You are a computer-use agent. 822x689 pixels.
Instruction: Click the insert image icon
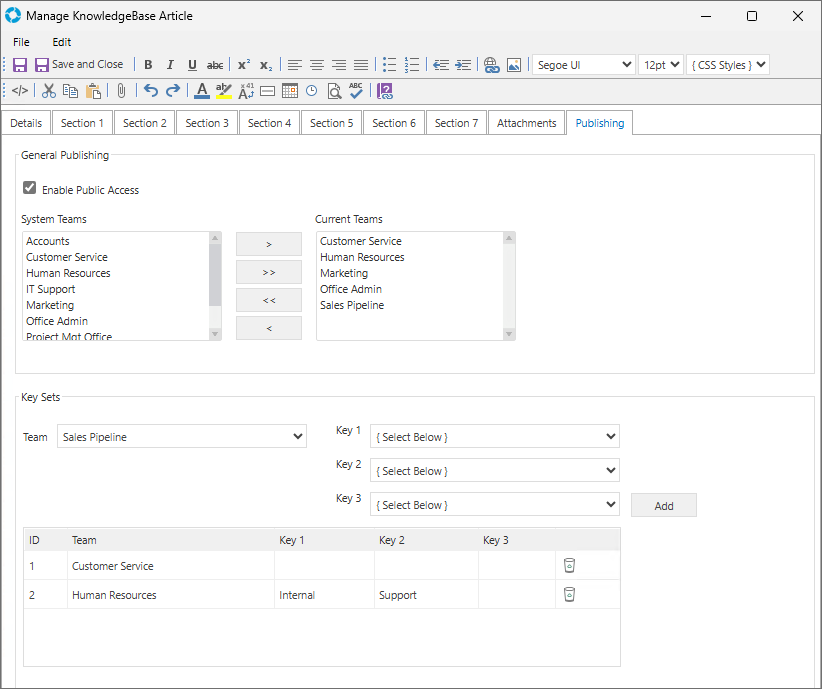click(x=513, y=65)
